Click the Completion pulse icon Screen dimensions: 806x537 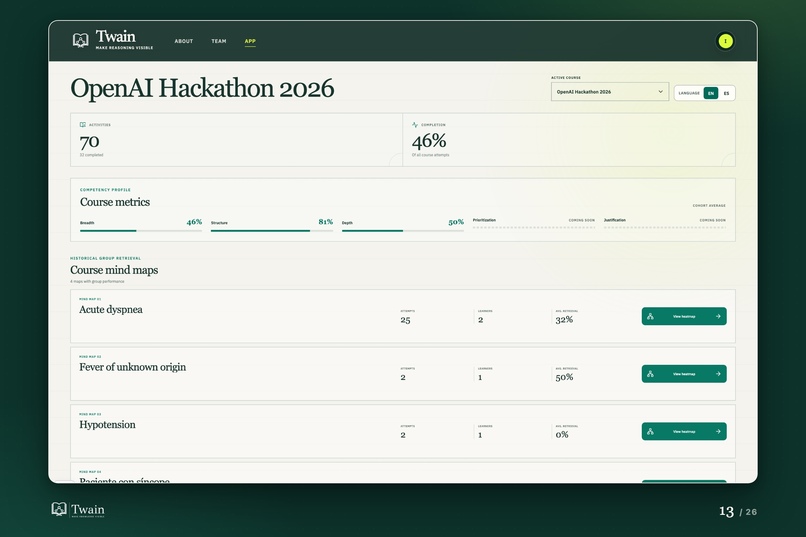click(x=415, y=124)
